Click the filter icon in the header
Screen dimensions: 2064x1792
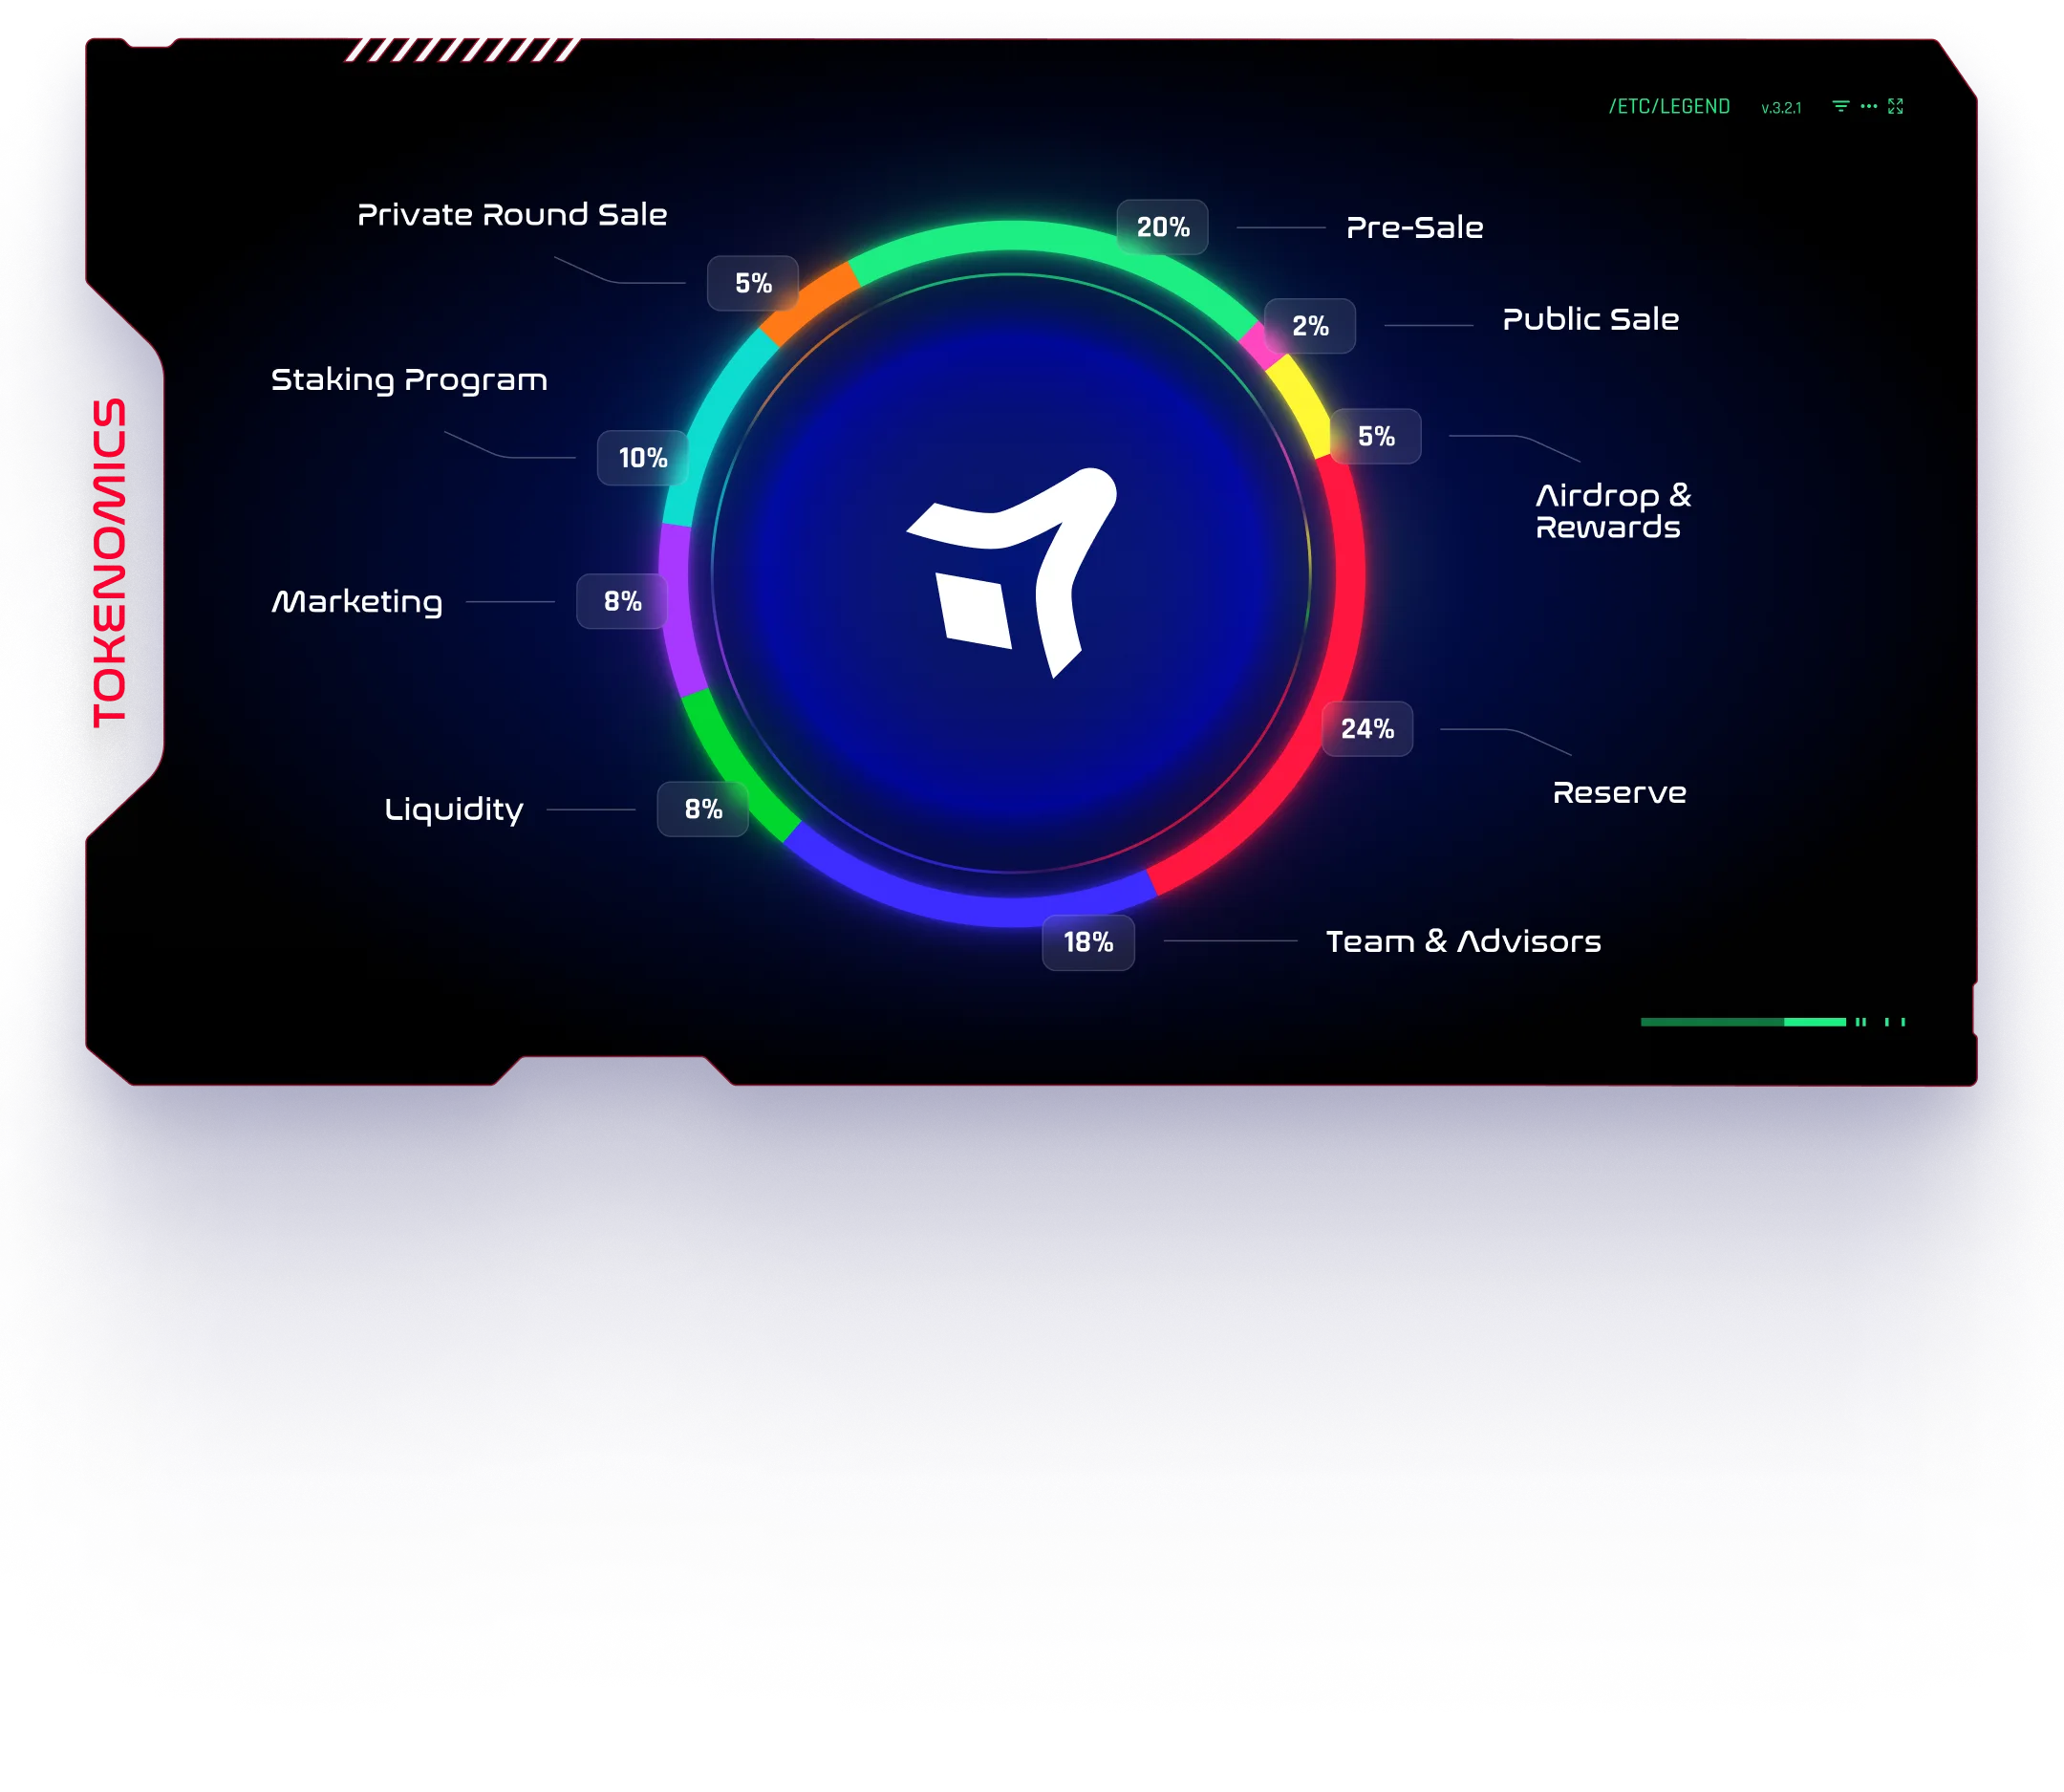pyautogui.click(x=1840, y=106)
